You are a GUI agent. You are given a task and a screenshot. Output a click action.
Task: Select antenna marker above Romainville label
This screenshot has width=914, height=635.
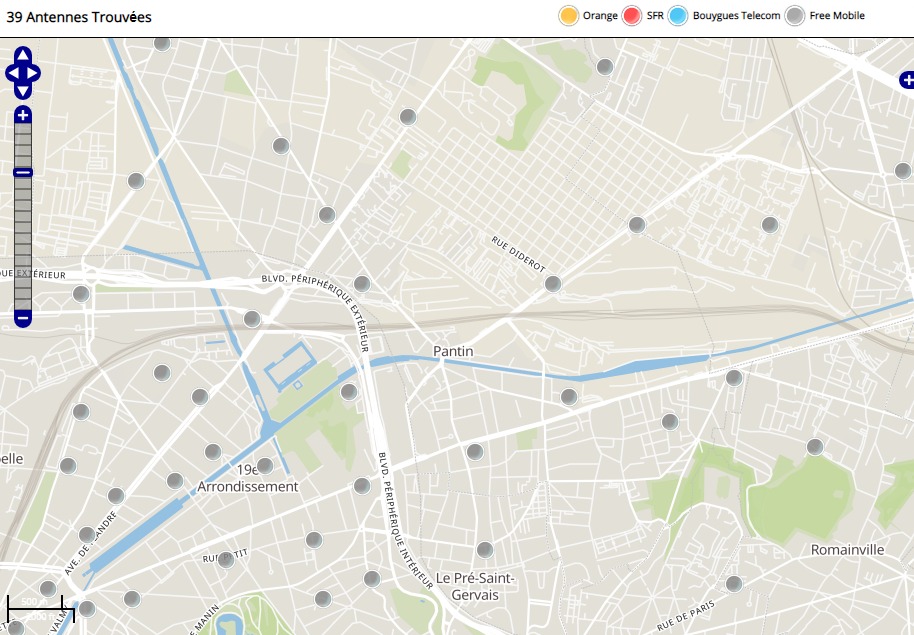tap(815, 447)
